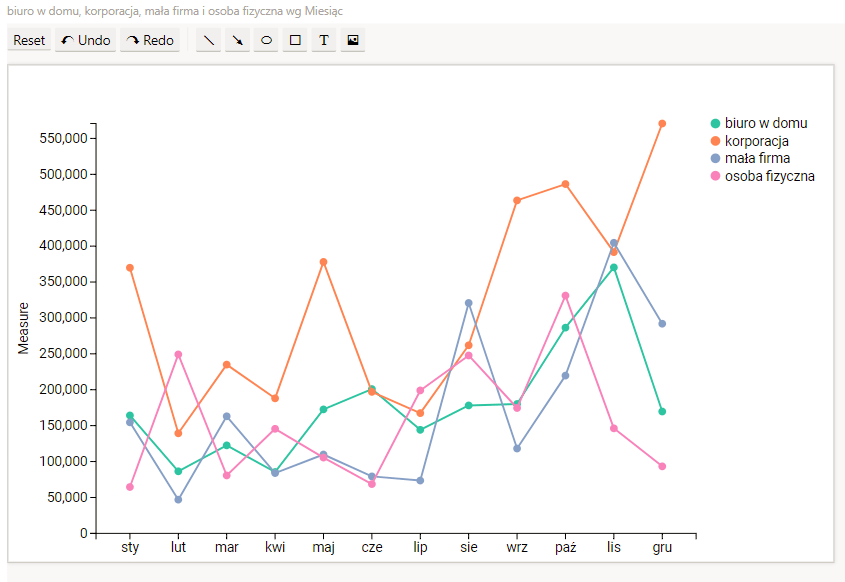Click osoba fizyczna point at lut

(x=178, y=354)
